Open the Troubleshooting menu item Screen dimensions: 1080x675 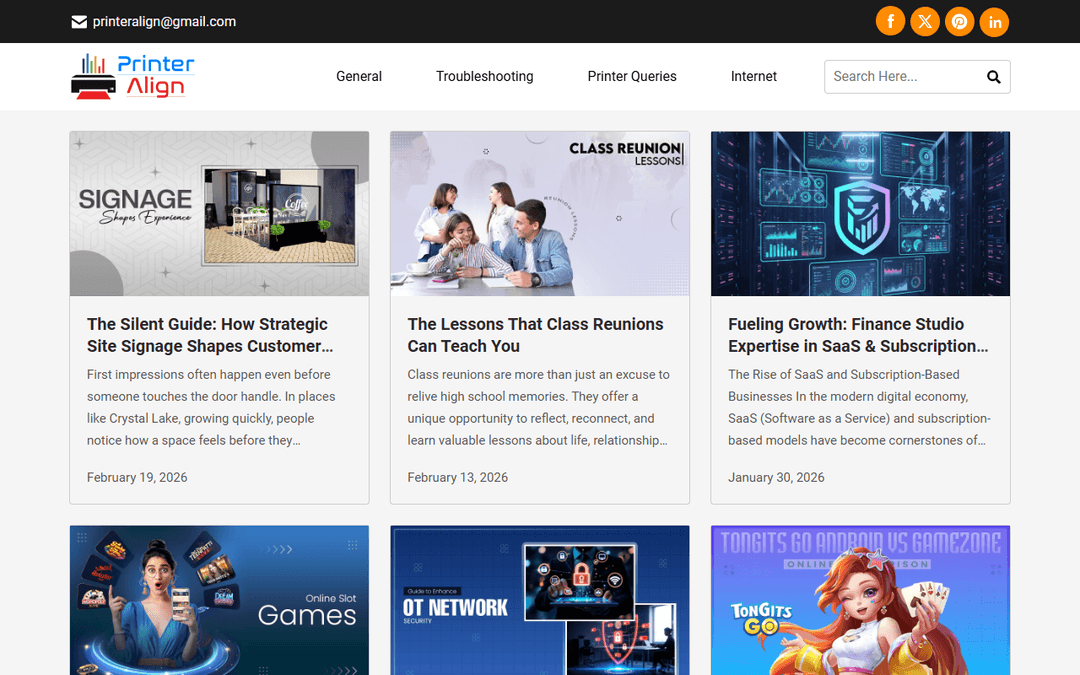(484, 76)
